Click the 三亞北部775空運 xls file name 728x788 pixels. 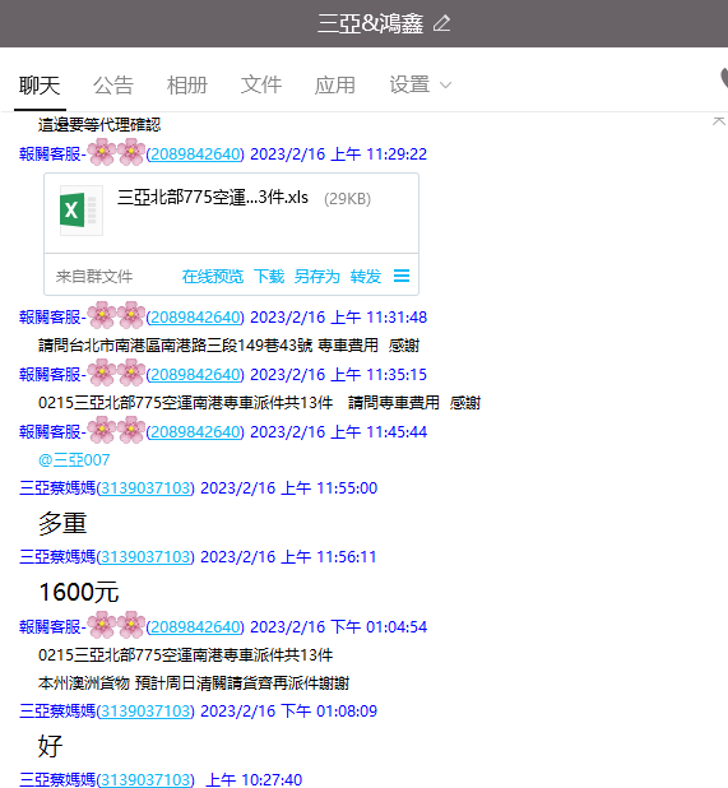[212, 197]
